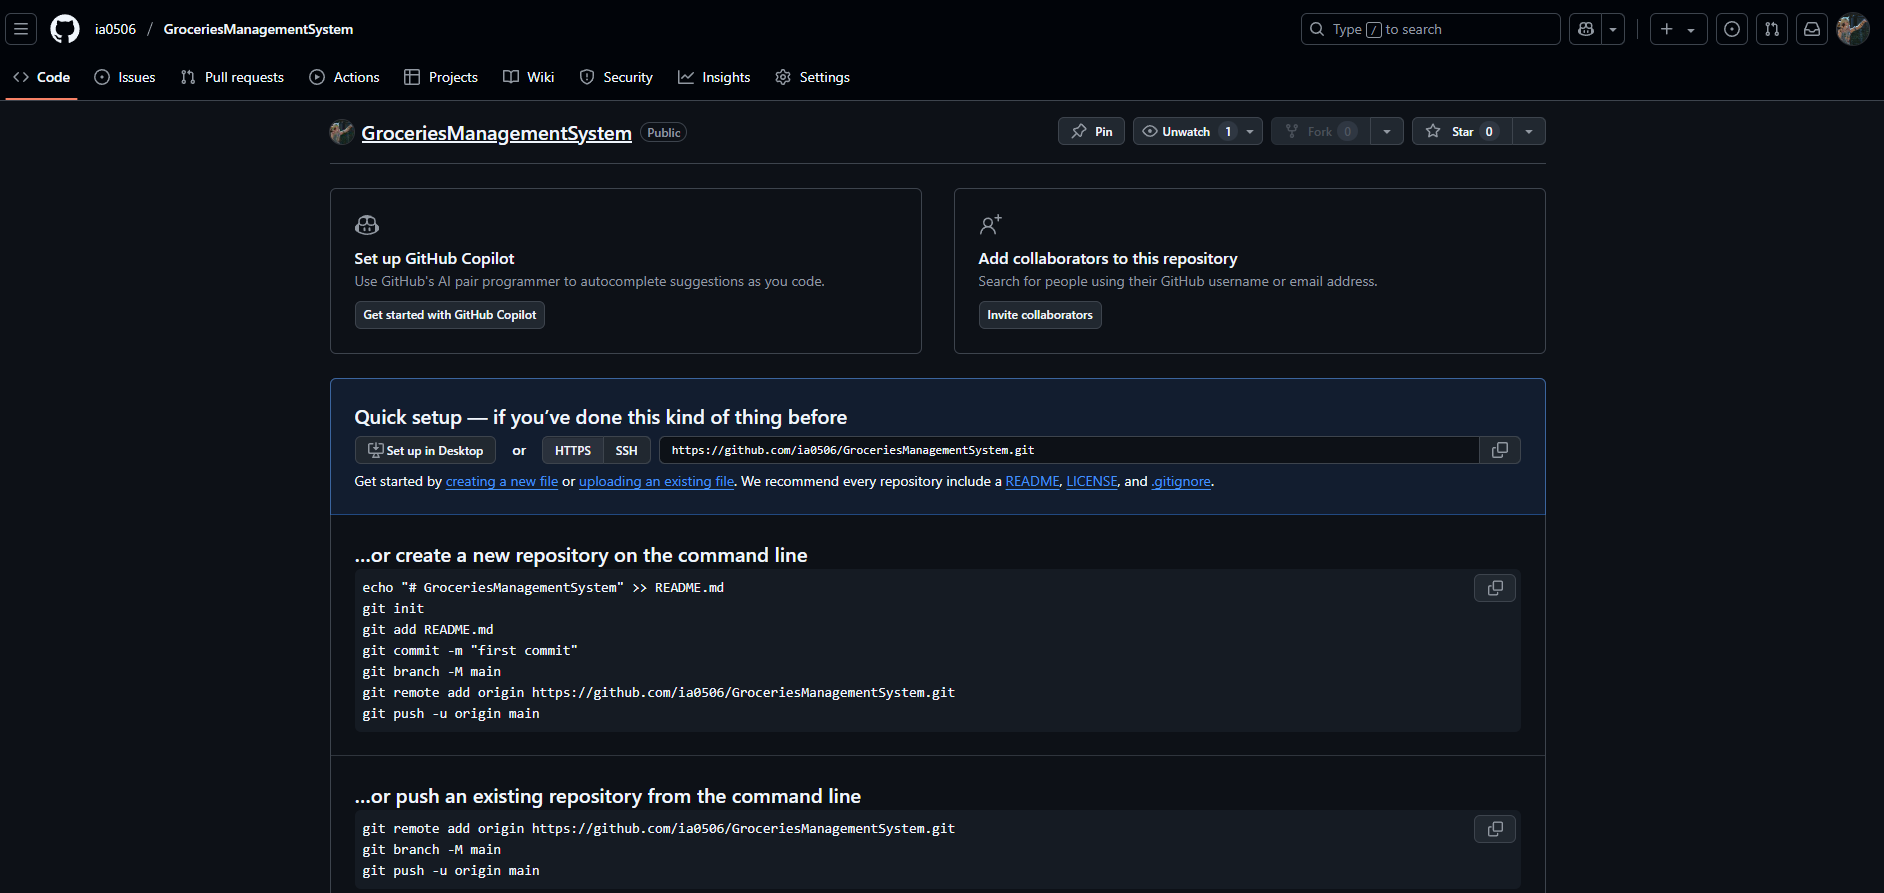The image size is (1884, 893).
Task: Open the LICENSE link
Action: click(x=1092, y=481)
